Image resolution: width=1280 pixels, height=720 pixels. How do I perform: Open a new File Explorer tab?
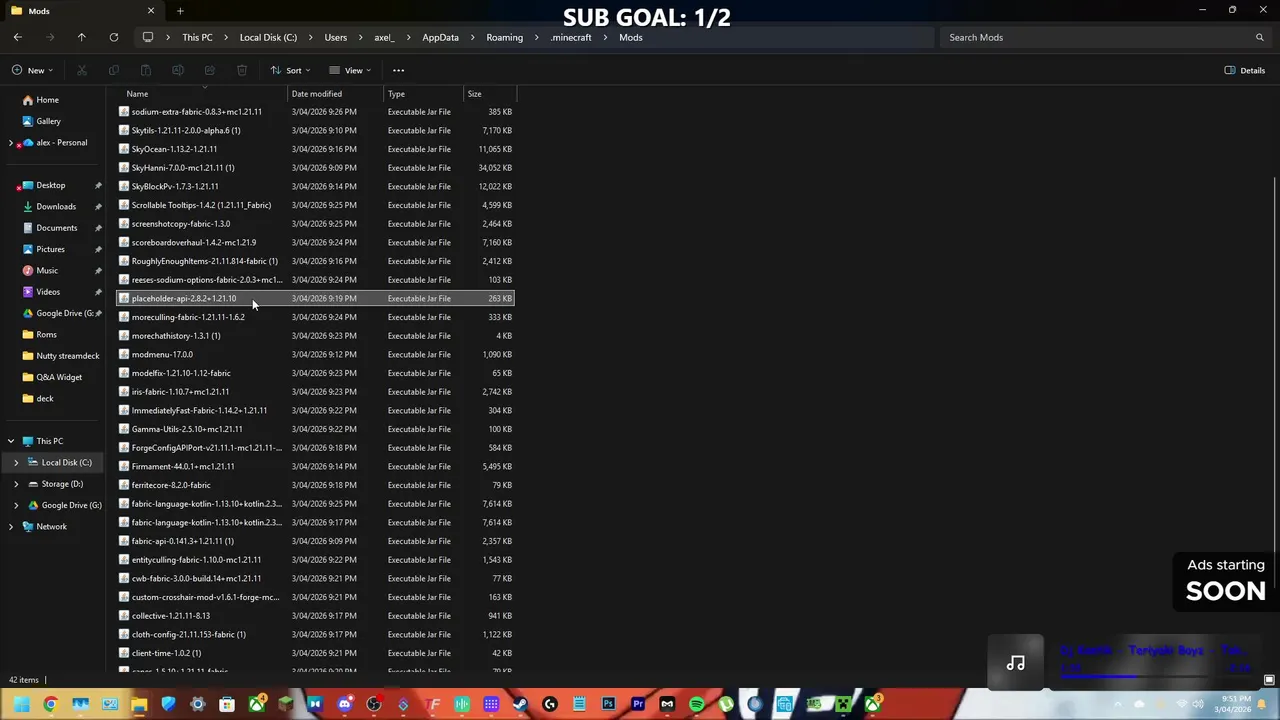tap(180, 11)
